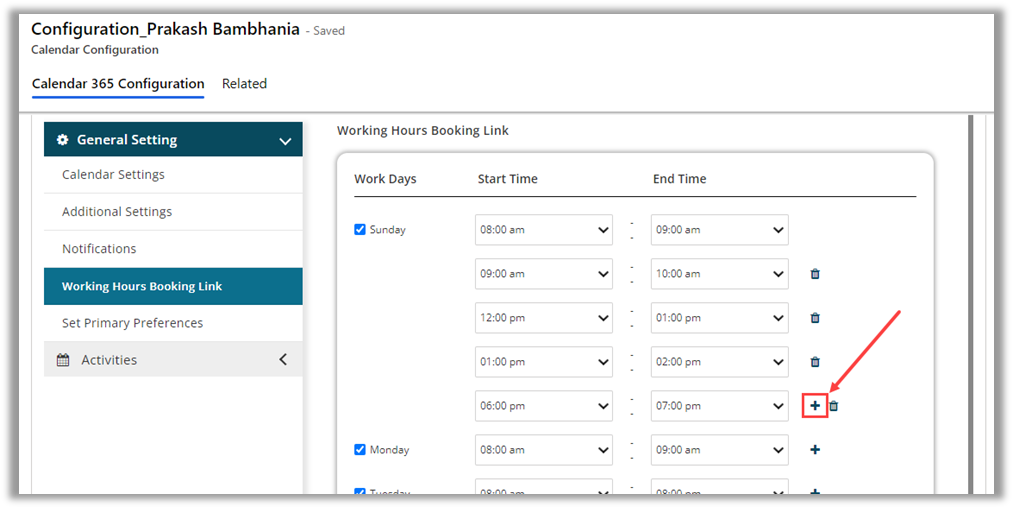Screen dimensions: 1014x509
Task: Click the vertical scrollbar on the right
Action: tap(972, 300)
